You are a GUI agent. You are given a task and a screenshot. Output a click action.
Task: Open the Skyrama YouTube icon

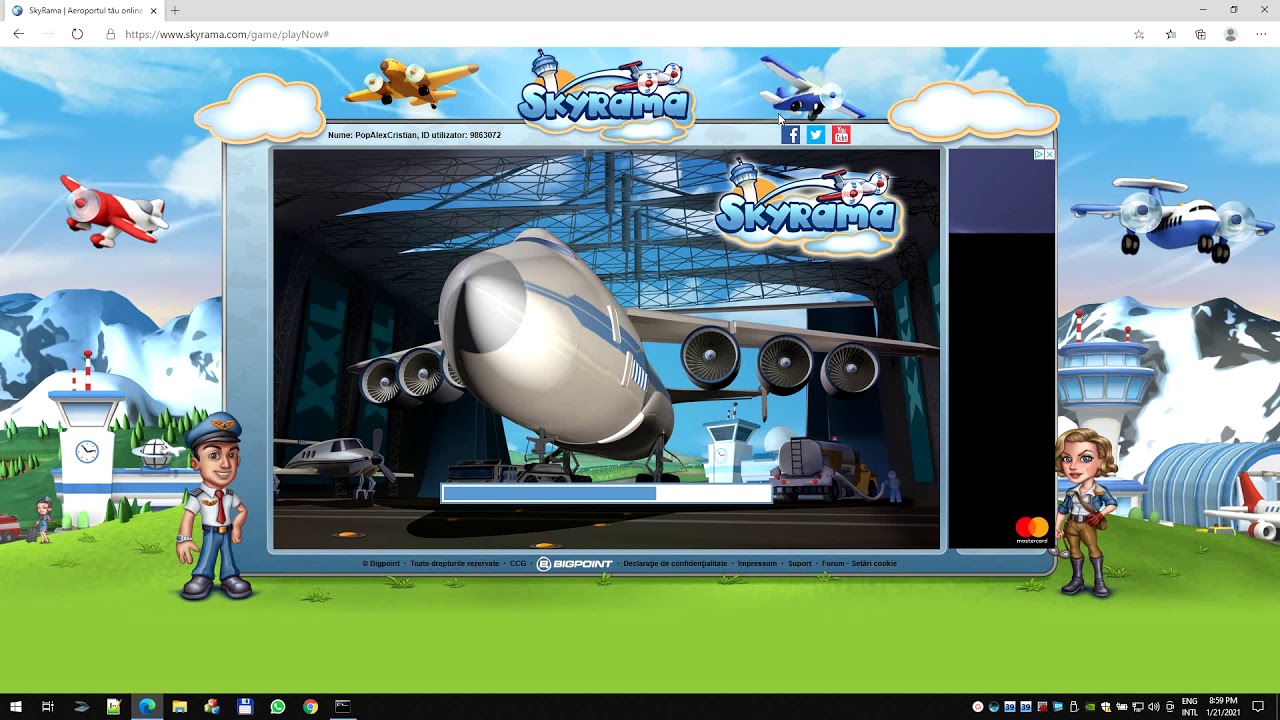coord(842,135)
